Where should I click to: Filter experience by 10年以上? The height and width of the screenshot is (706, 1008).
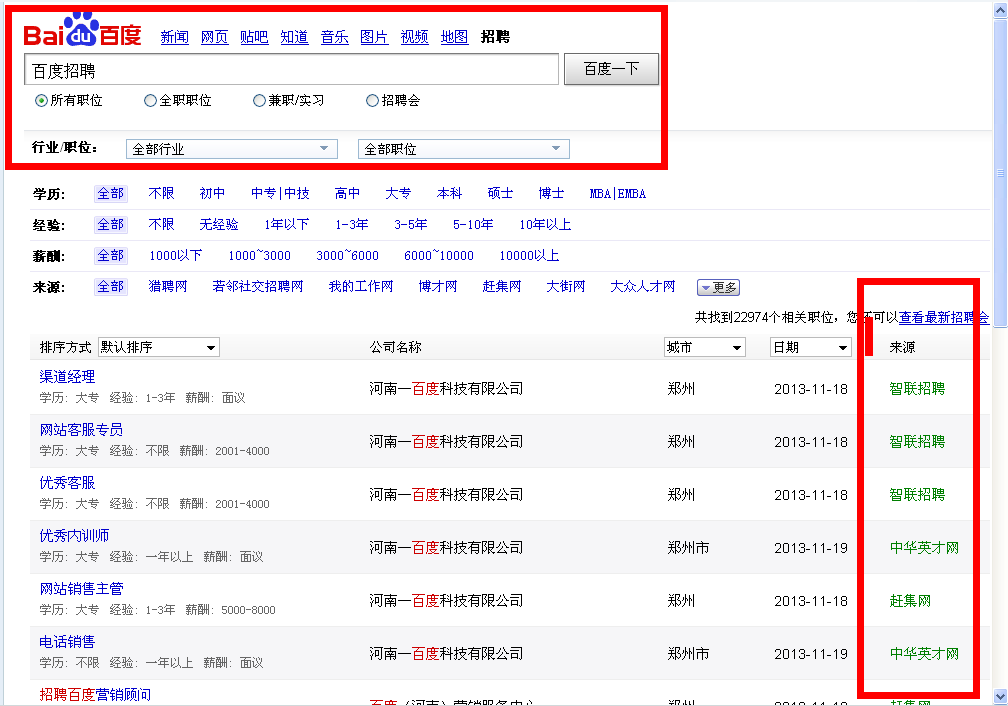(x=545, y=224)
